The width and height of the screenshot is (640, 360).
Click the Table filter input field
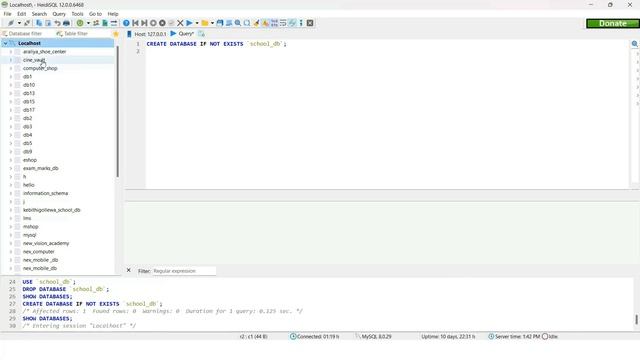point(82,34)
